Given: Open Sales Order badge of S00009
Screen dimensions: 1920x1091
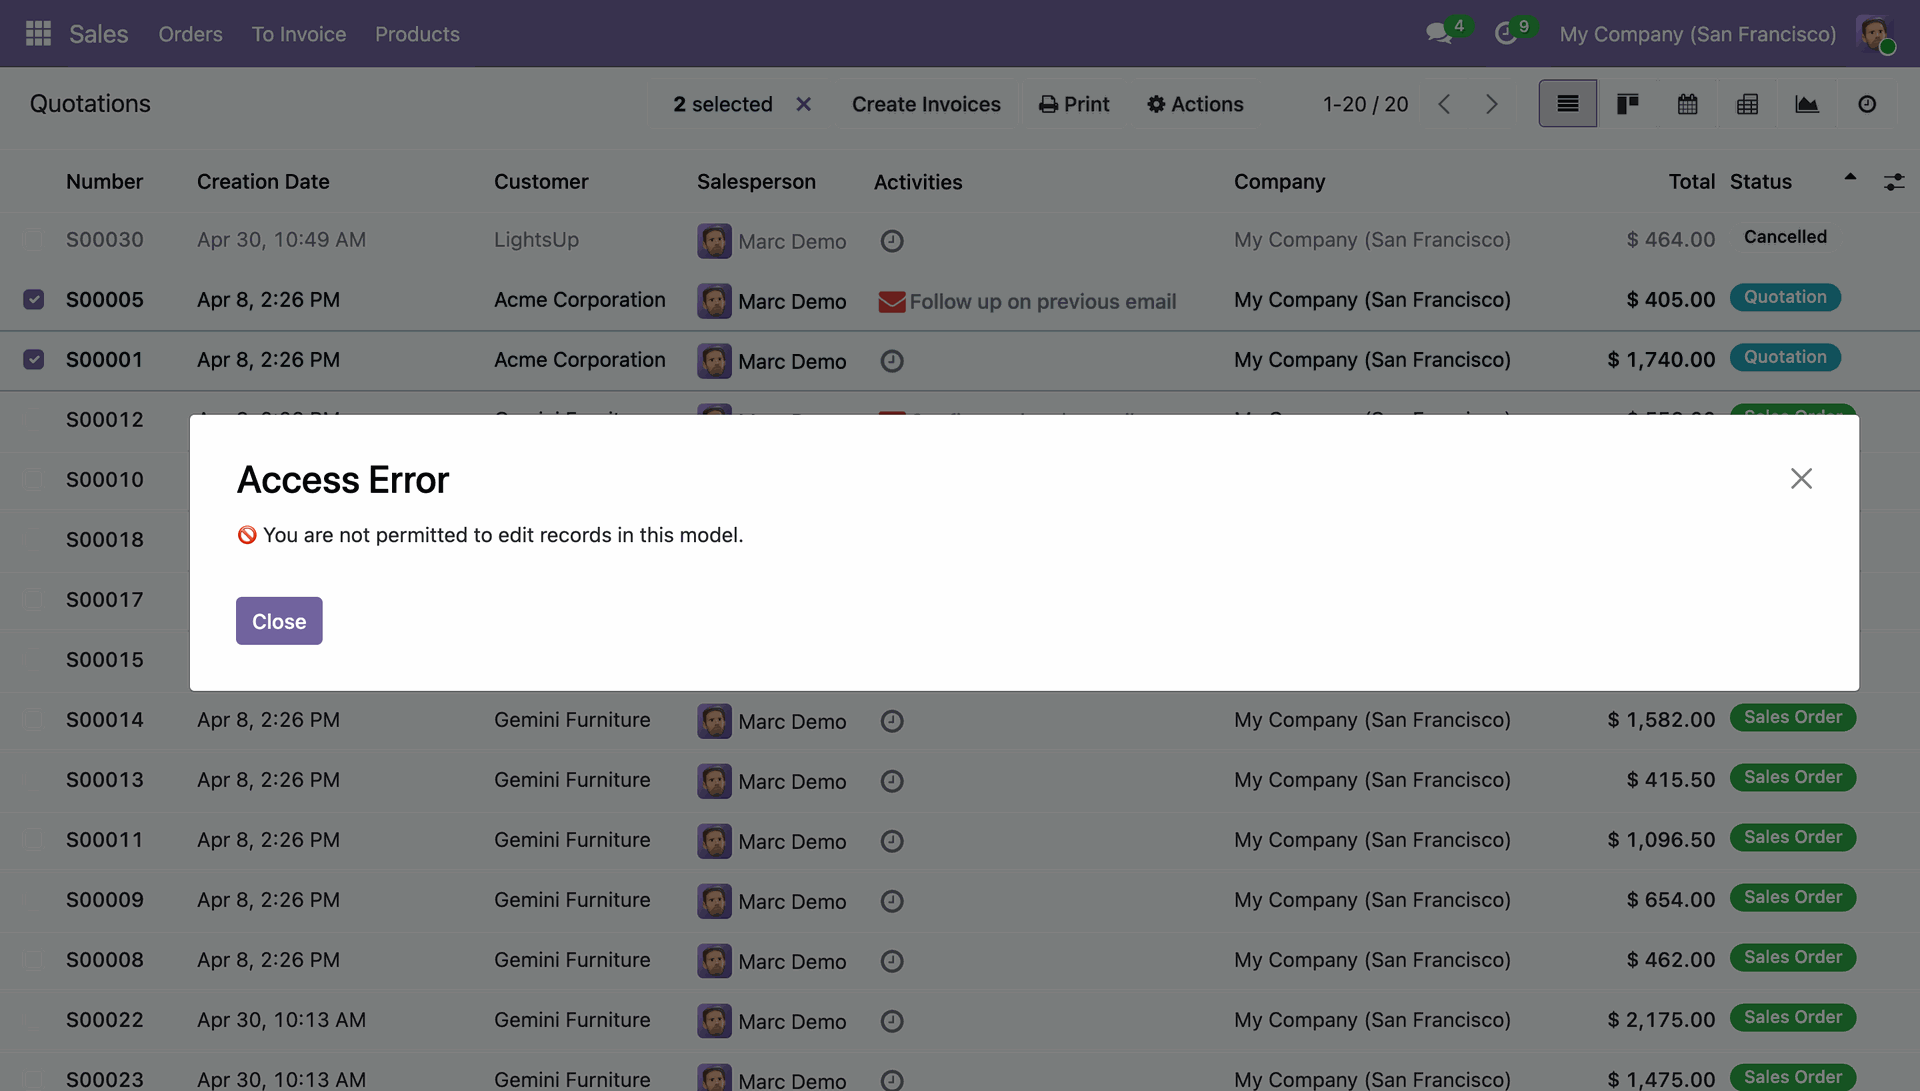Looking at the screenshot, I should pyautogui.click(x=1793, y=897).
